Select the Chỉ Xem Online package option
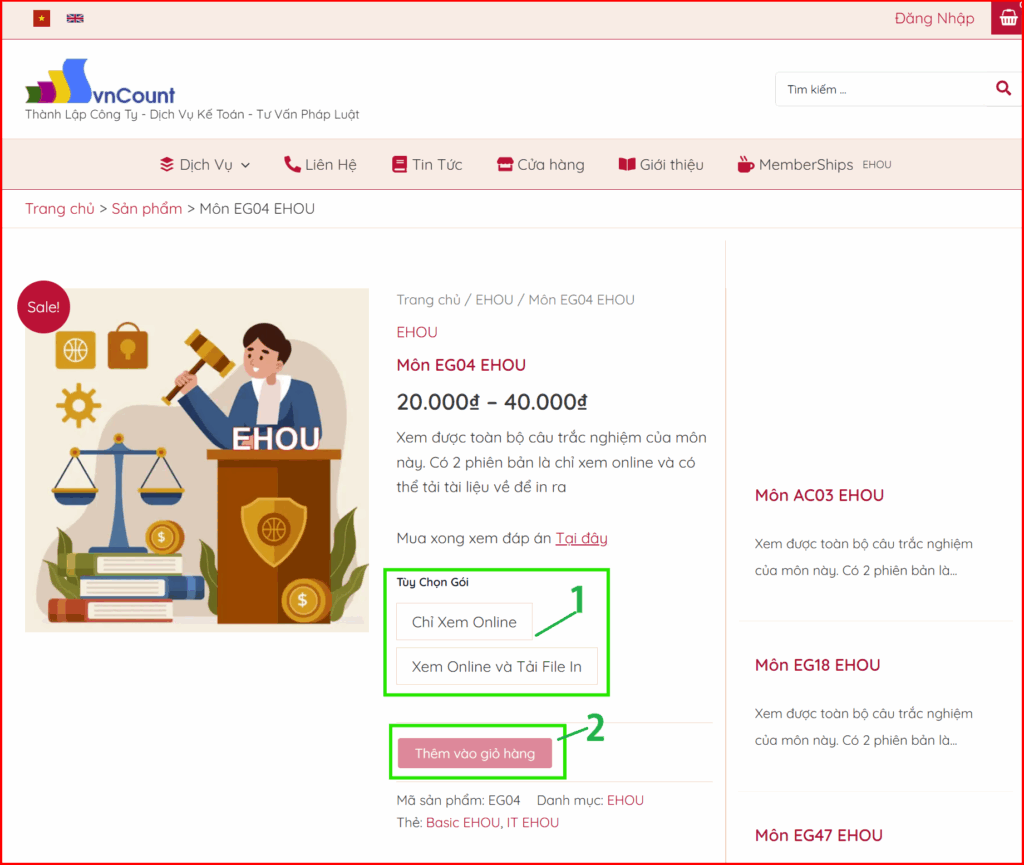 point(464,622)
